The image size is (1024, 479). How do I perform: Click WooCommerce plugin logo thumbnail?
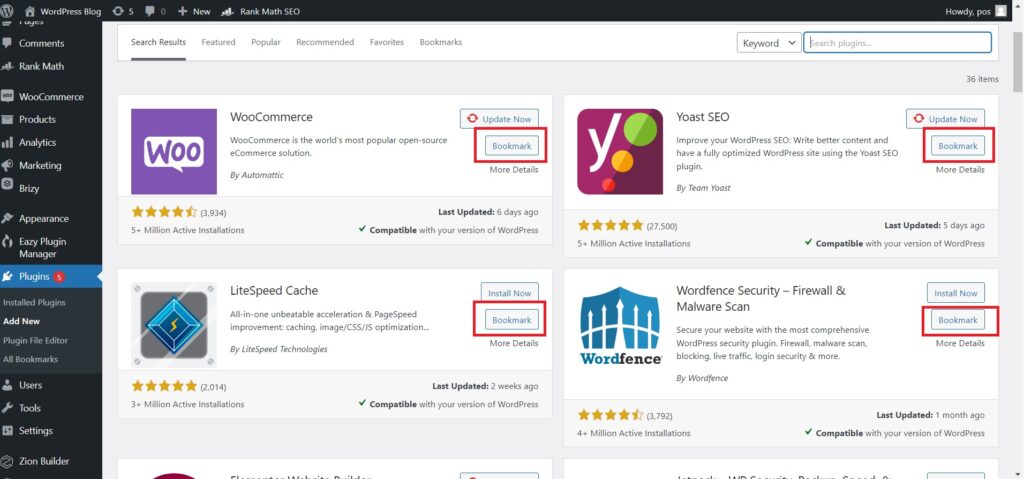tap(174, 152)
